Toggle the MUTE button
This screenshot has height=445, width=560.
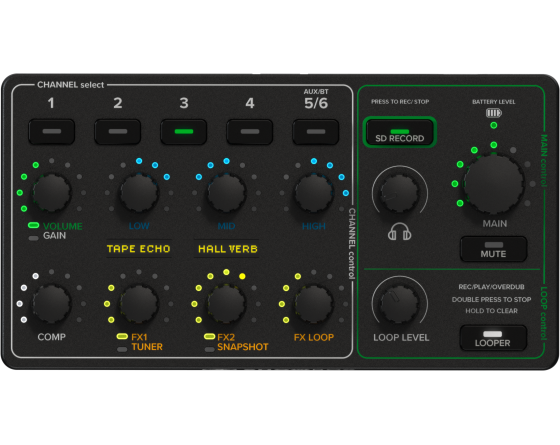[494, 249]
